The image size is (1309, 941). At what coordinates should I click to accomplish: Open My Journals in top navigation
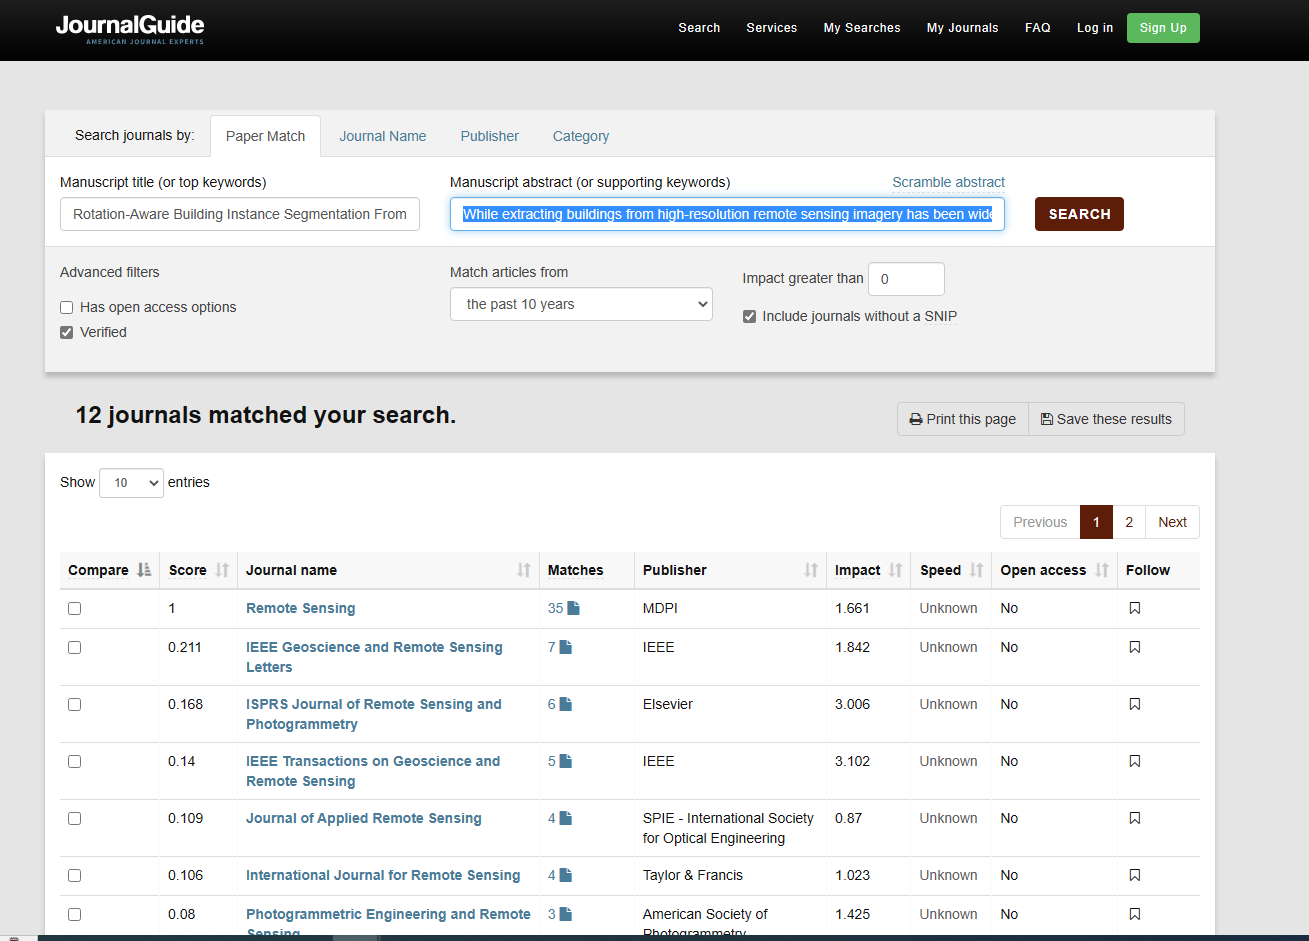click(962, 28)
